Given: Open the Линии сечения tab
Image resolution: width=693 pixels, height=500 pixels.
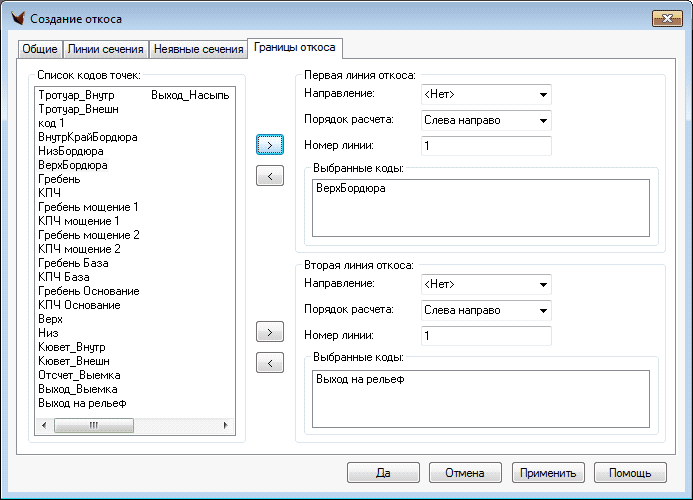Looking at the screenshot, I should pos(106,49).
